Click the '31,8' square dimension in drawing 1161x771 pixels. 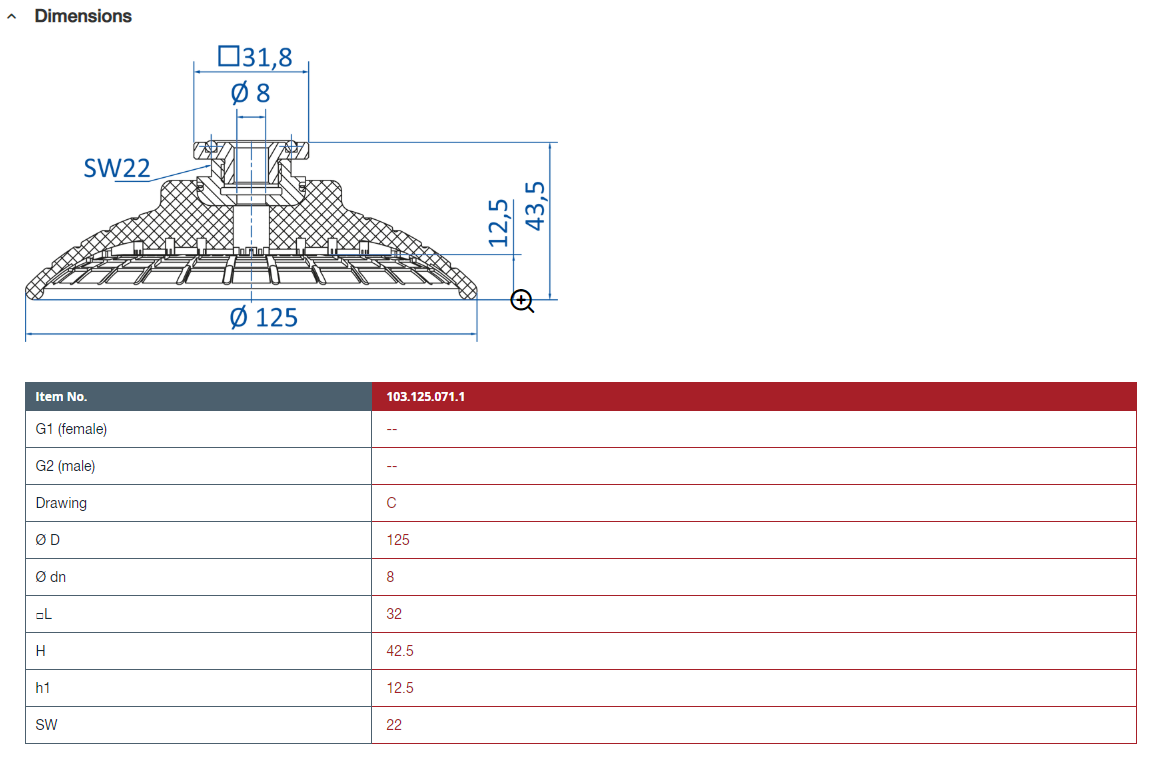(x=255, y=57)
